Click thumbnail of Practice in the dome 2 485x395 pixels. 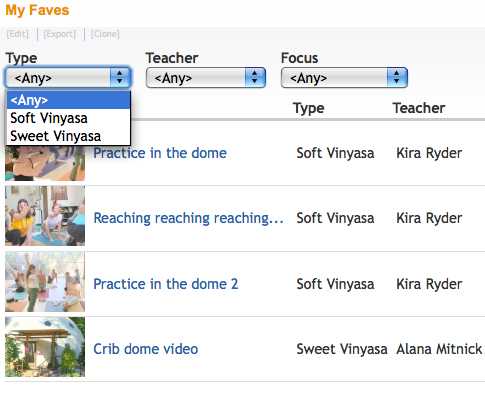[x=45, y=282]
